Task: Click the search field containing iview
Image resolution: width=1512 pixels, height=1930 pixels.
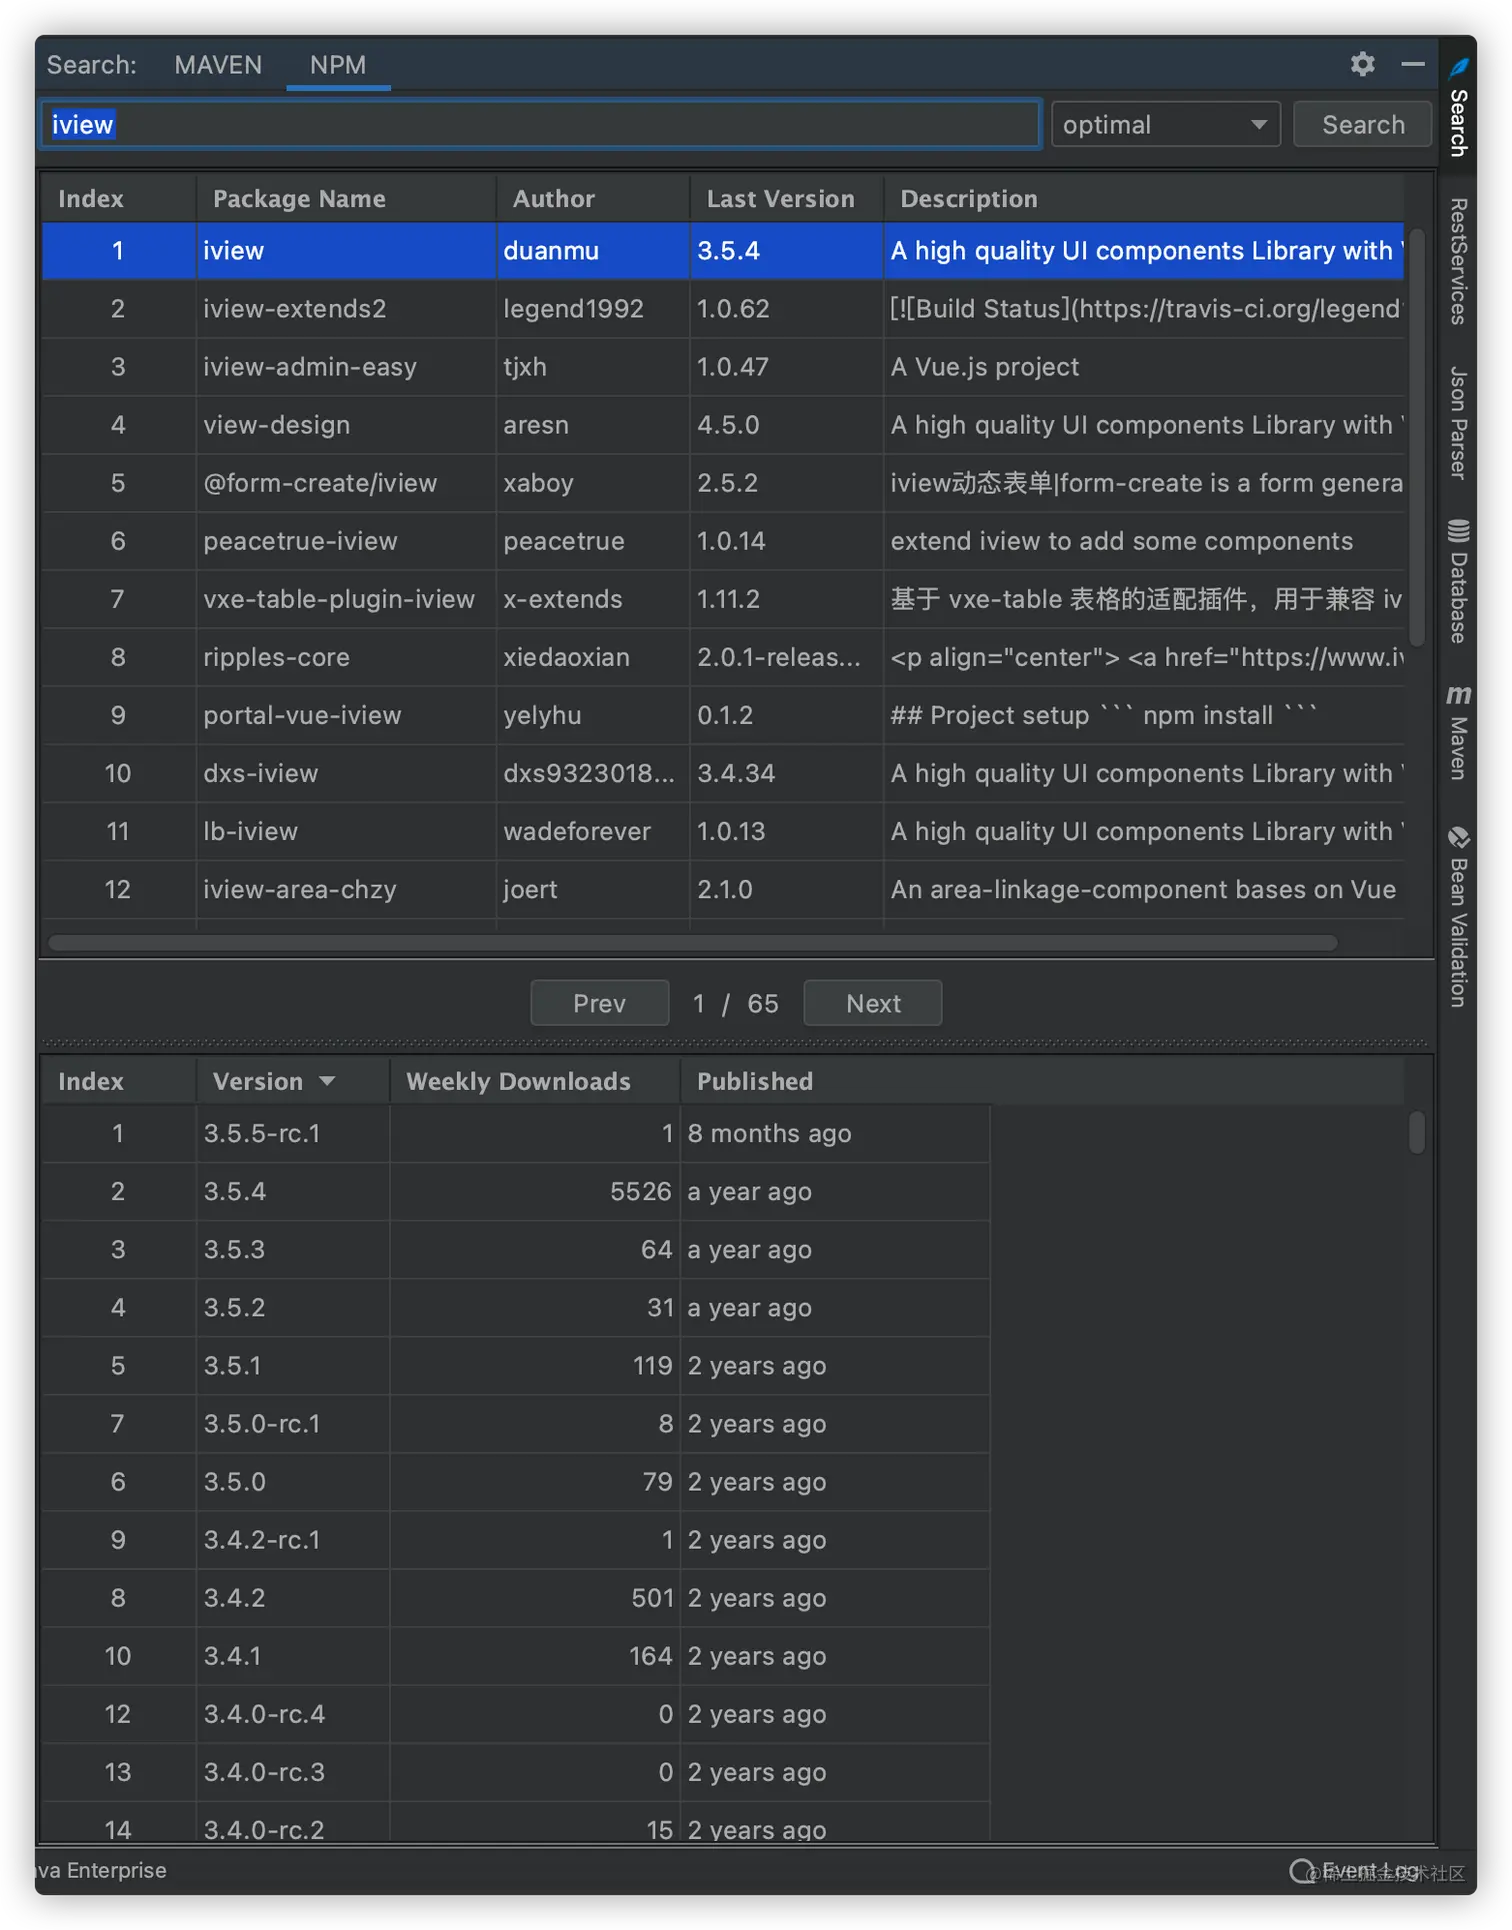Action: [x=540, y=125]
